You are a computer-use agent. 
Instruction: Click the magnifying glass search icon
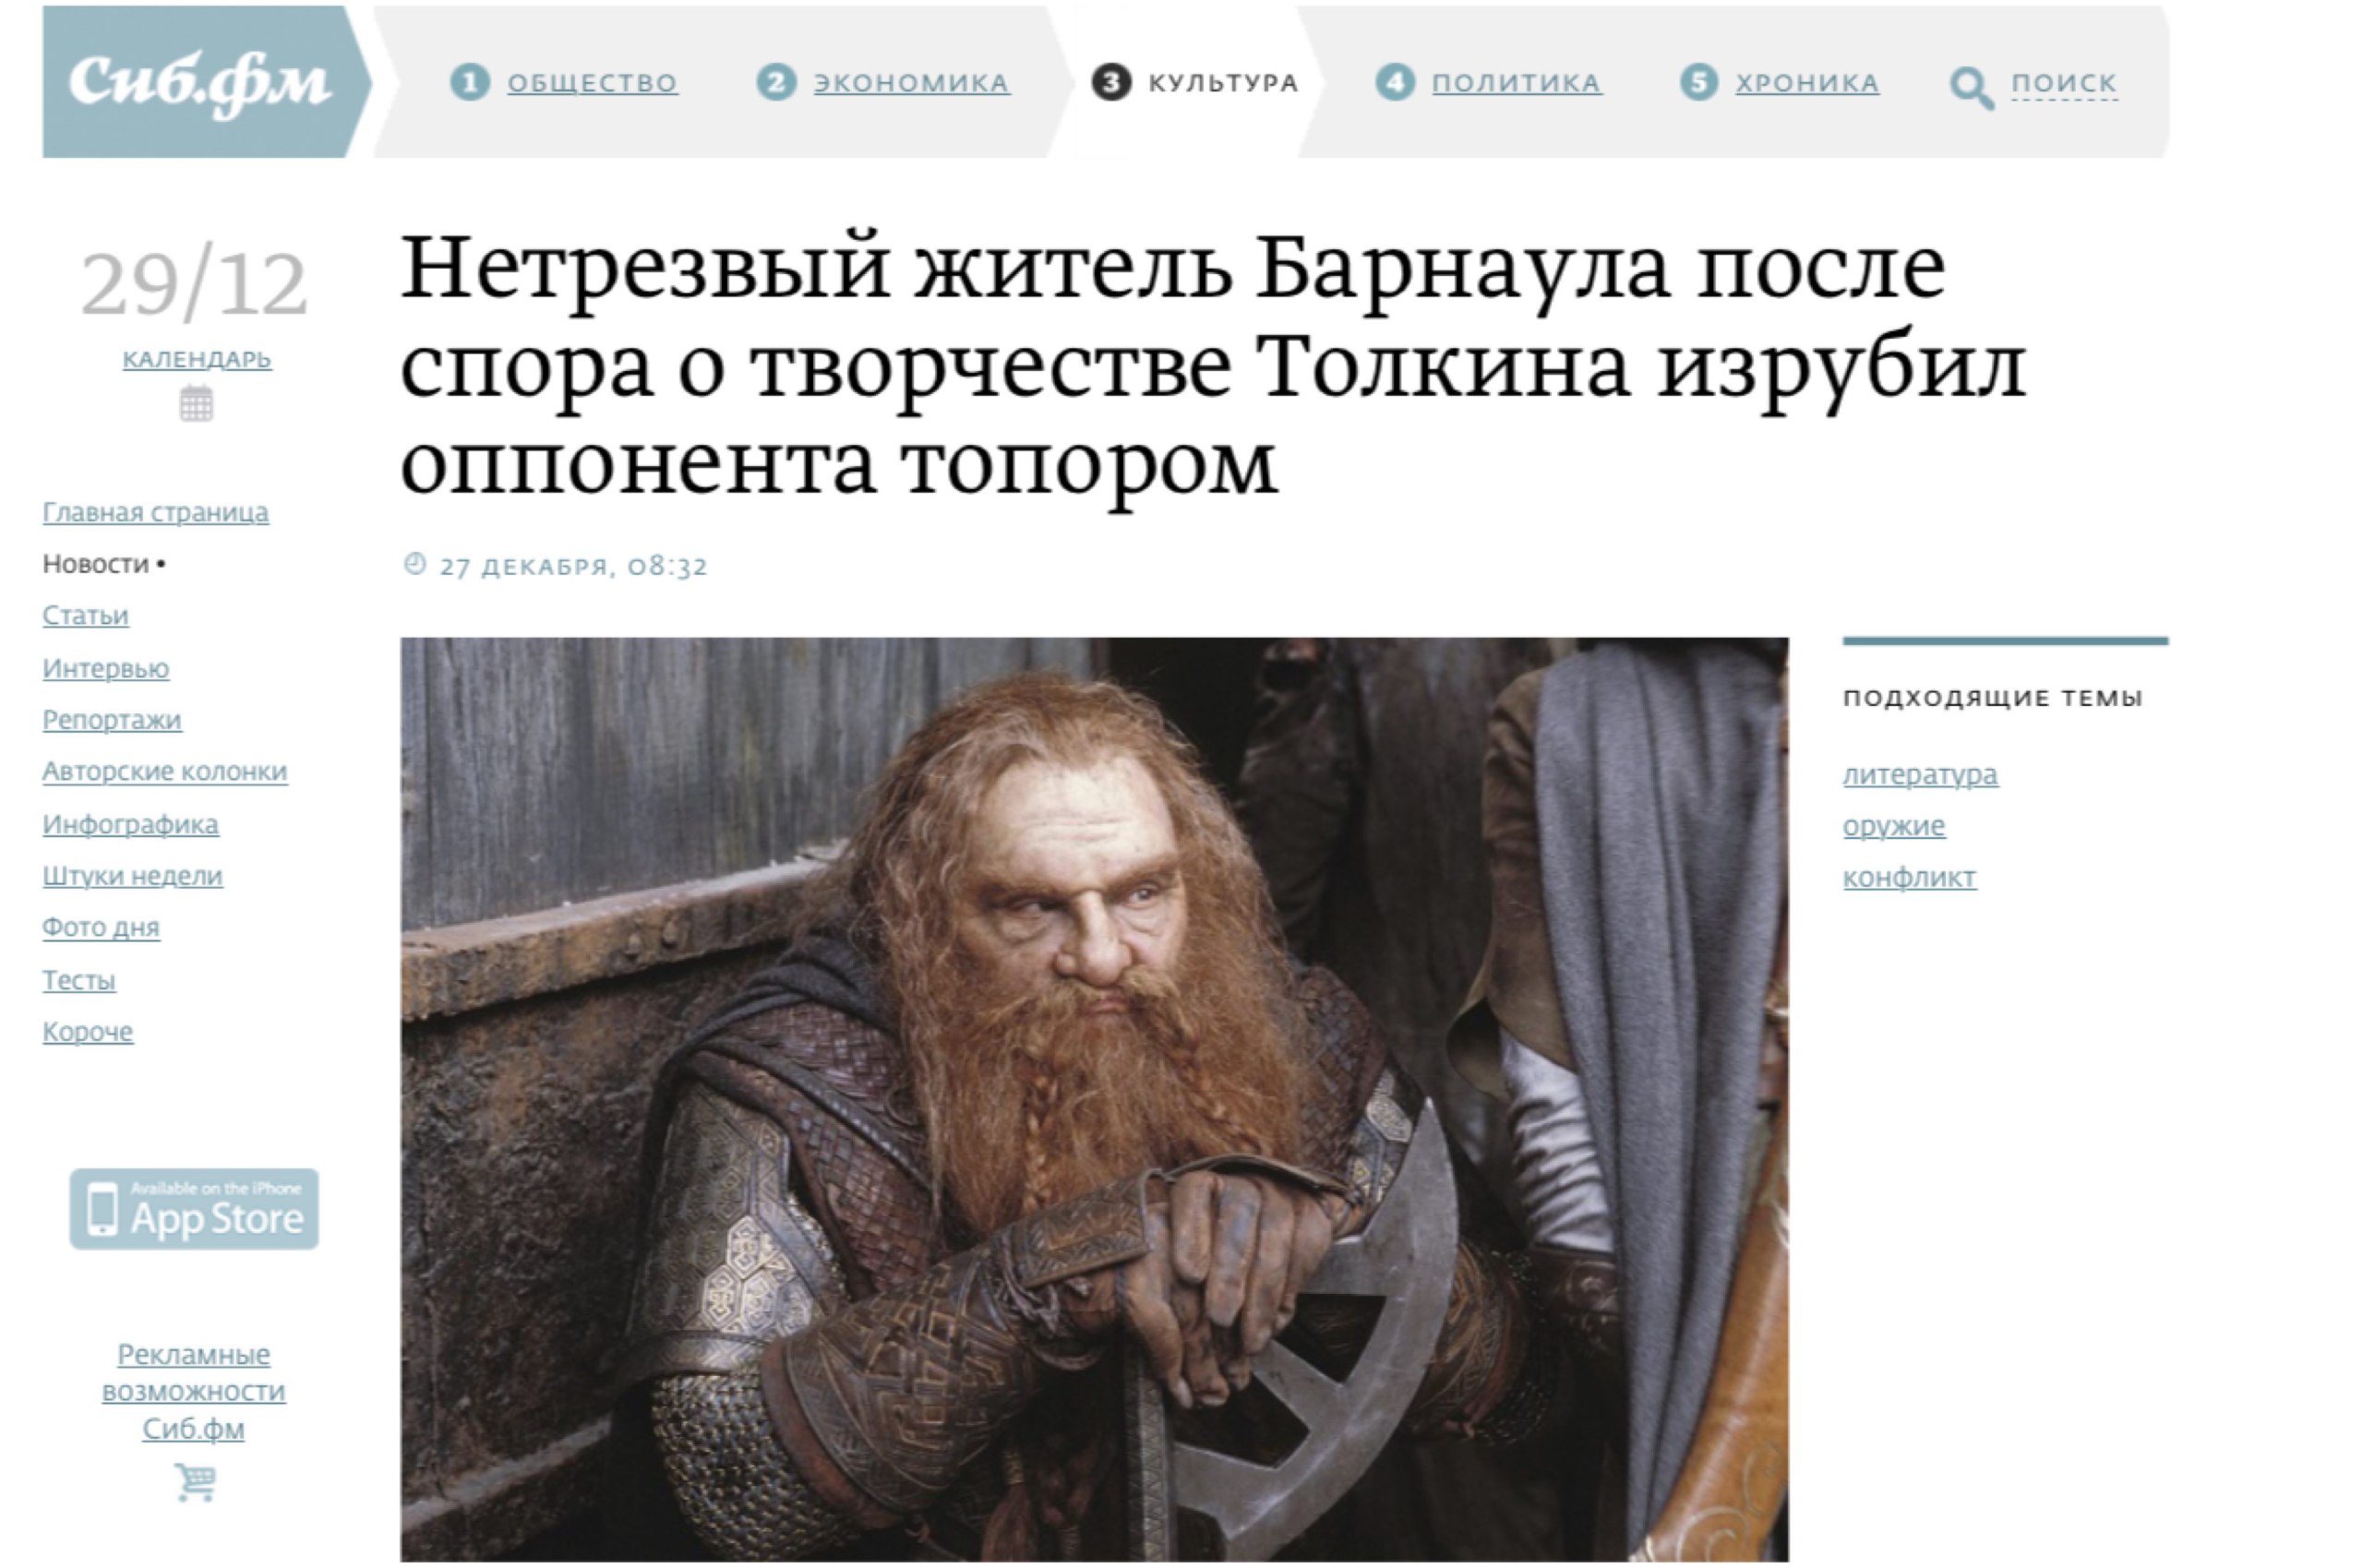(x=1971, y=88)
